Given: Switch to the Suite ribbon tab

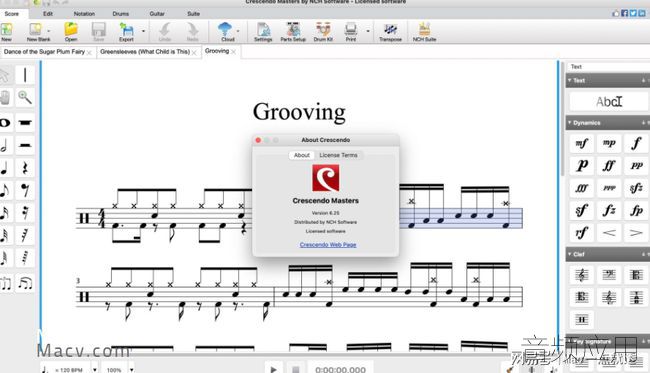Looking at the screenshot, I should tap(193, 14).
